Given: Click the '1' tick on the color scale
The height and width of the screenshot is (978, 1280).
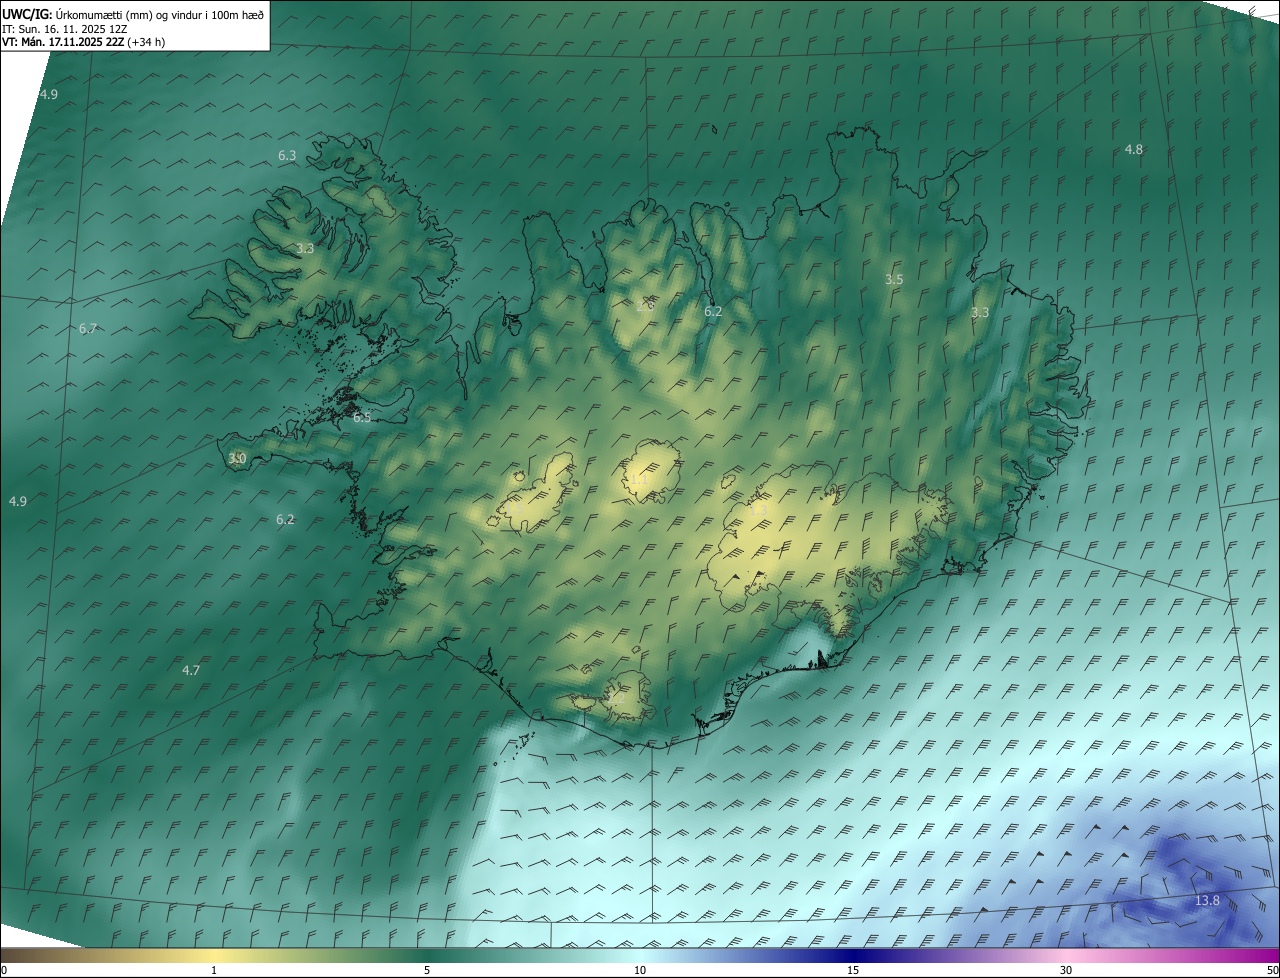Looking at the screenshot, I should [x=214, y=971].
